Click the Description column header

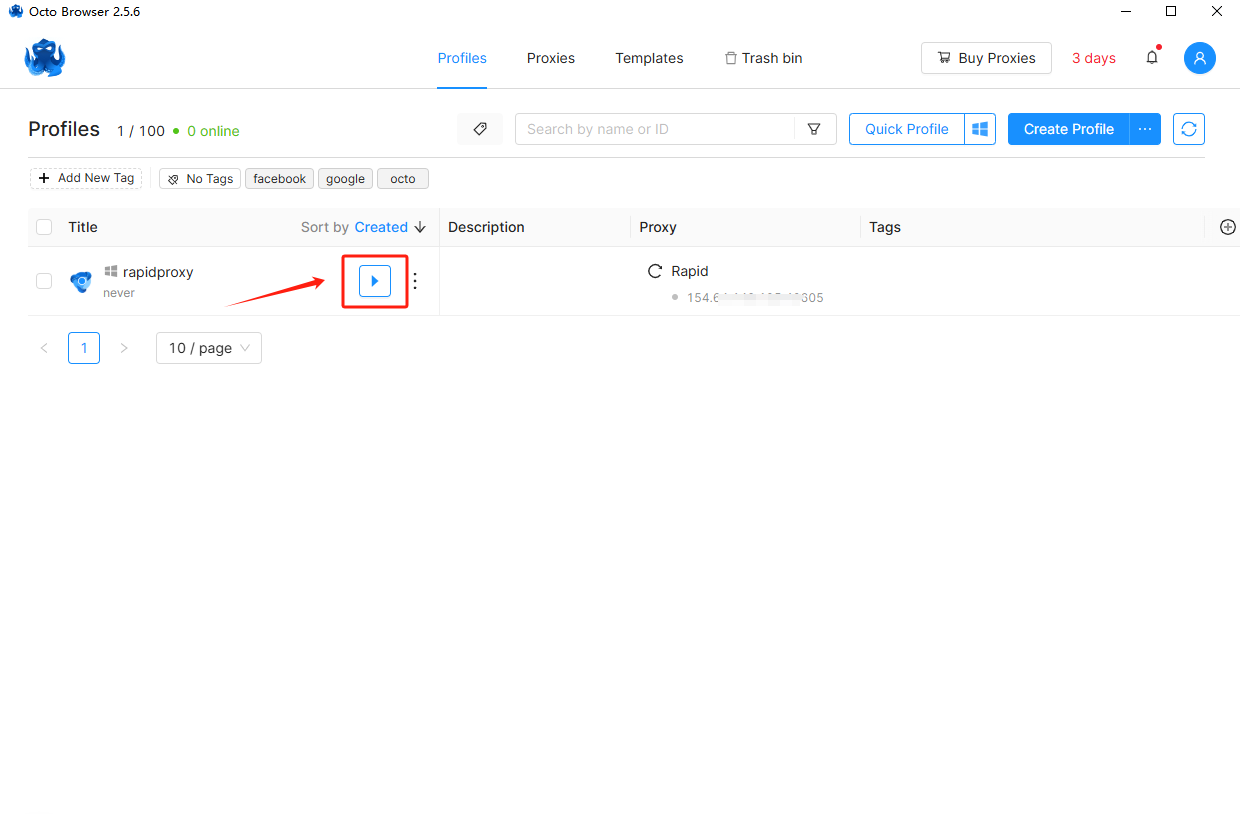pos(486,227)
